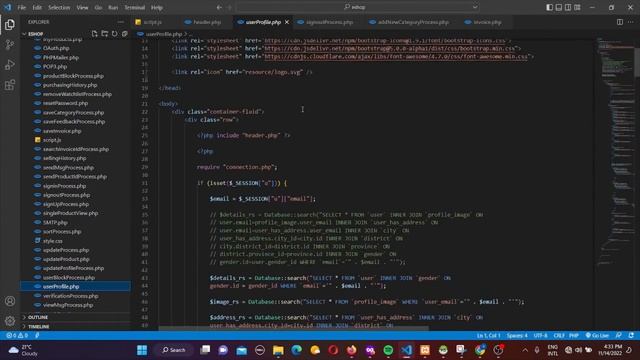Click New File icon in ESHOP explorer

point(95,34)
